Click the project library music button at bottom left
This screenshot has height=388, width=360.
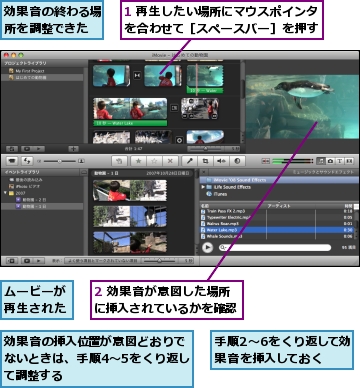(x=12, y=149)
